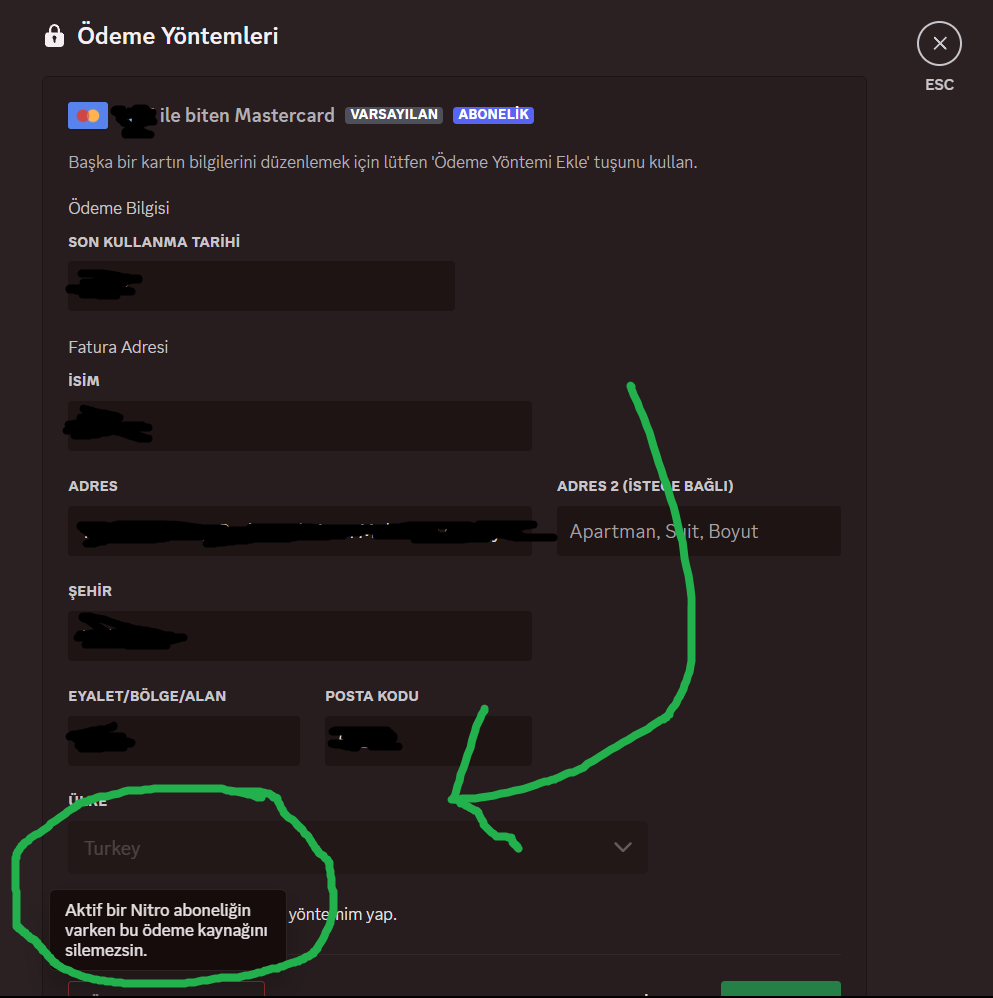This screenshot has width=993, height=998.
Task: Click the Nitro subscription warning tooltip
Action: [x=168, y=930]
